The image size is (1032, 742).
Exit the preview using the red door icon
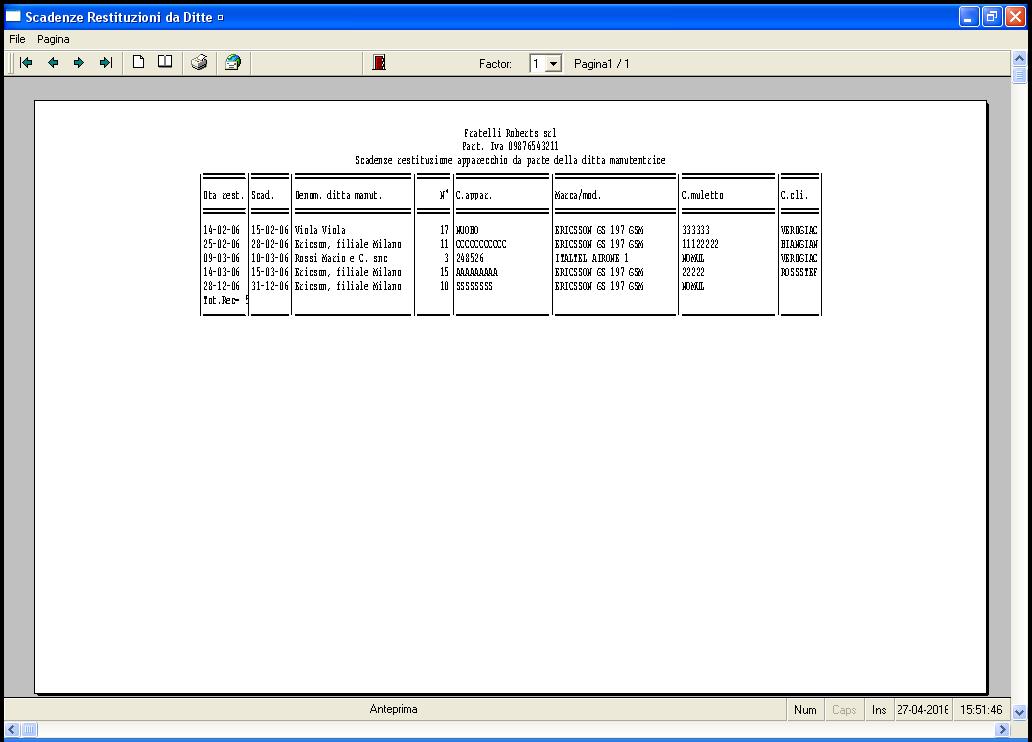[379, 63]
